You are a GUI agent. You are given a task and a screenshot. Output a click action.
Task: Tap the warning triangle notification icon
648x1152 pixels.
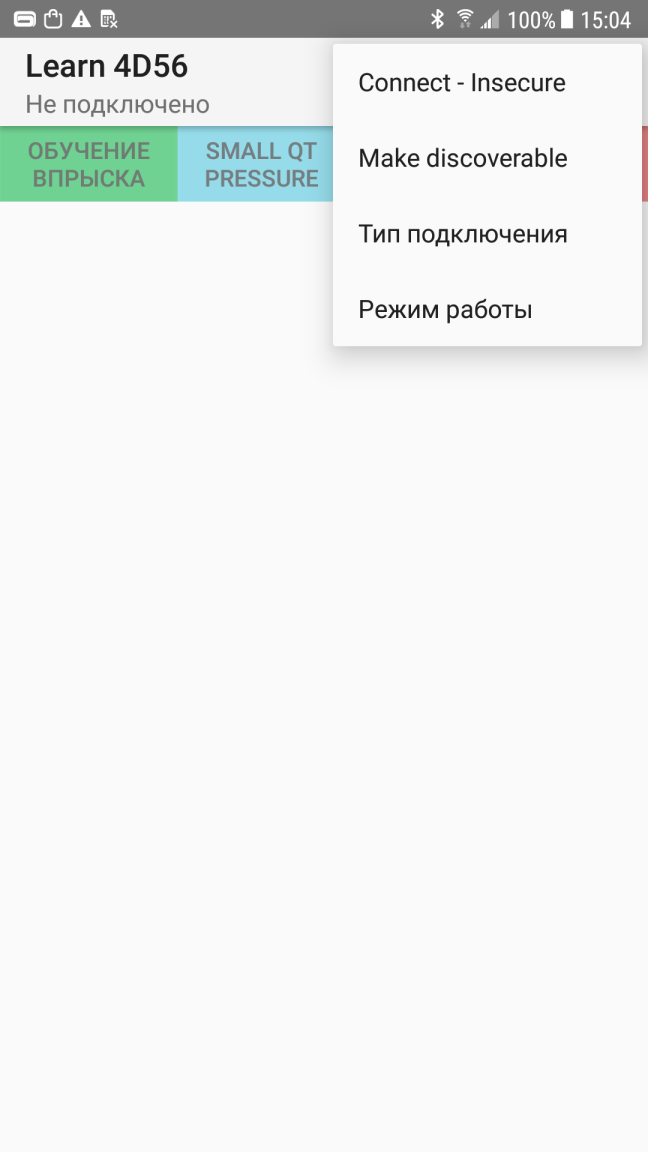click(81, 20)
